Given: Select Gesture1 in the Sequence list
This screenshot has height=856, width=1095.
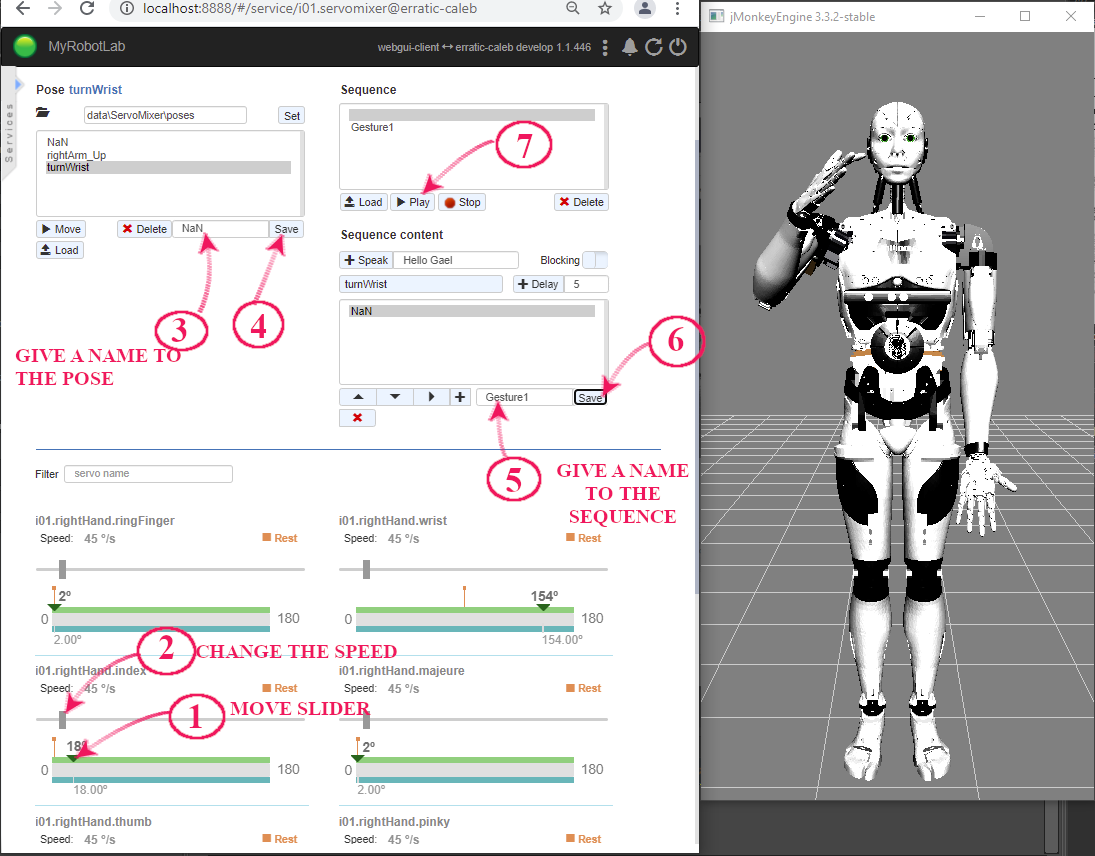Looking at the screenshot, I should pos(372,128).
